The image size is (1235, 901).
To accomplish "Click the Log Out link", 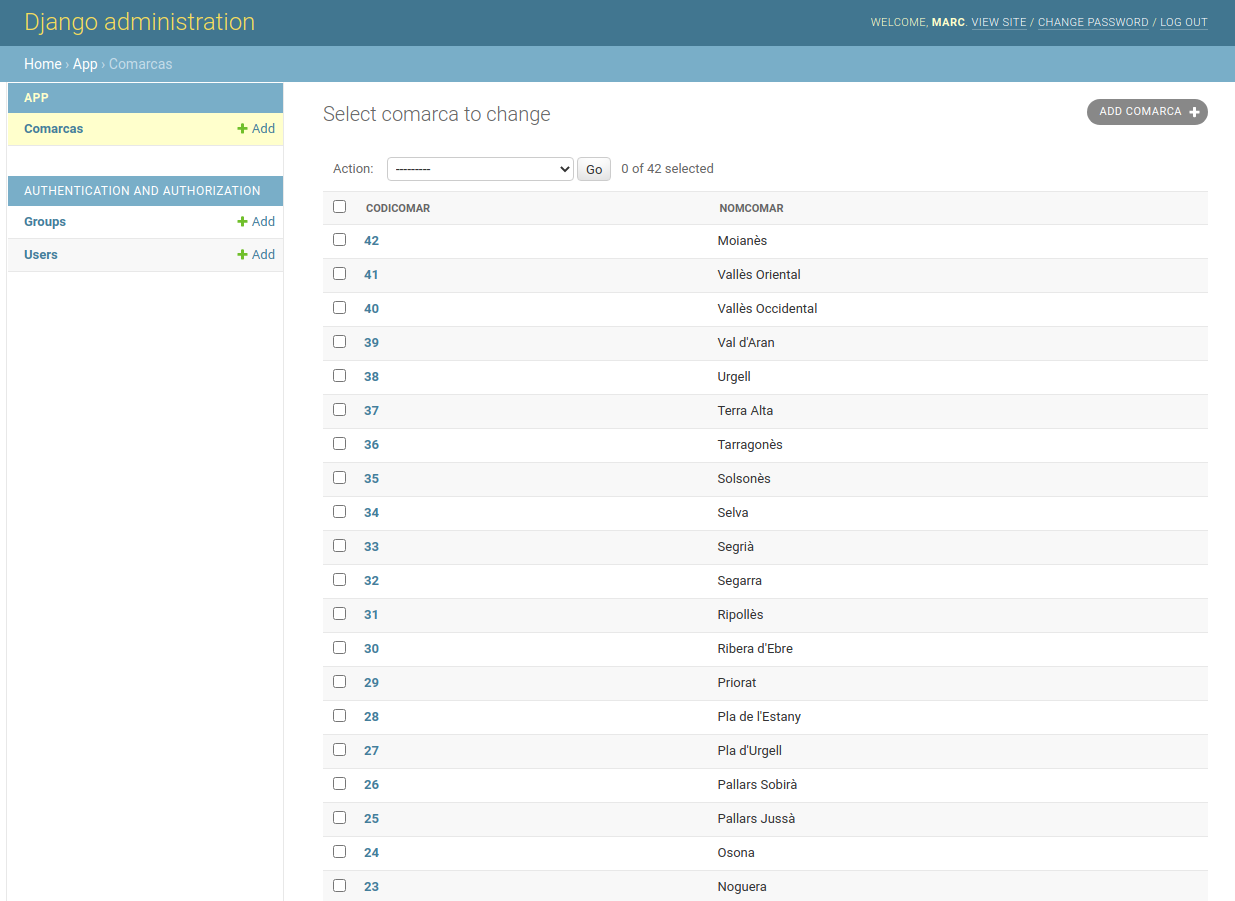I will click(x=1183, y=23).
